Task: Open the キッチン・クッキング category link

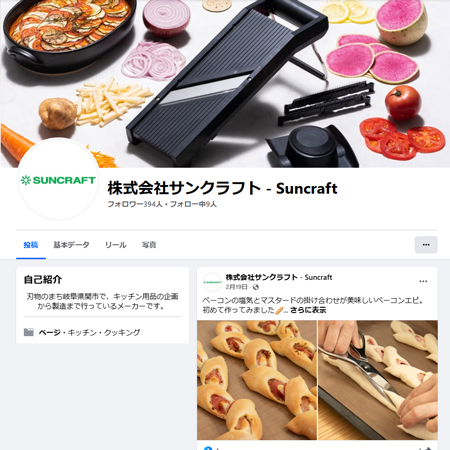Action: pos(104,332)
